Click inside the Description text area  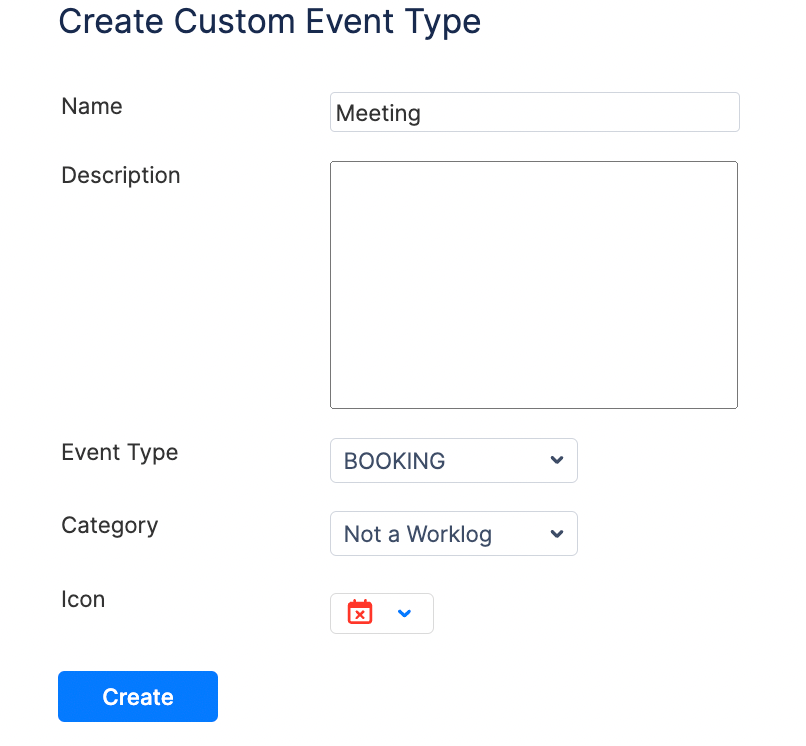point(534,285)
